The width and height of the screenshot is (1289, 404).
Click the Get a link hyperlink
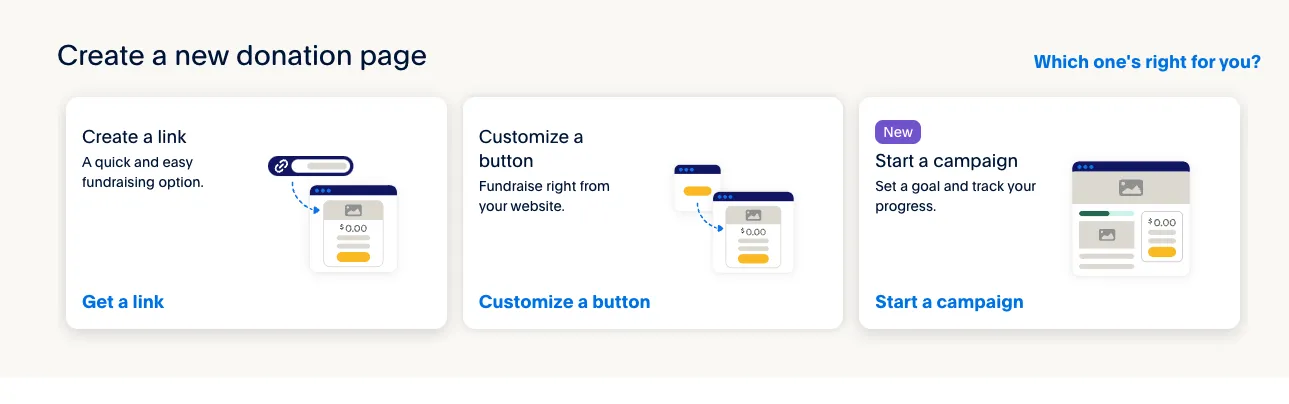click(x=123, y=301)
